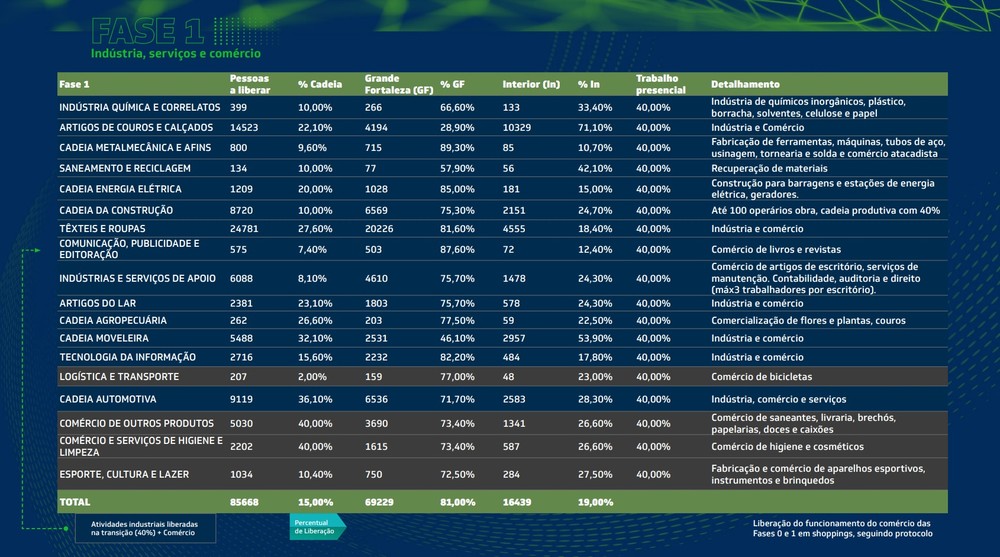Click the "Detalhamento" column header

745,84
